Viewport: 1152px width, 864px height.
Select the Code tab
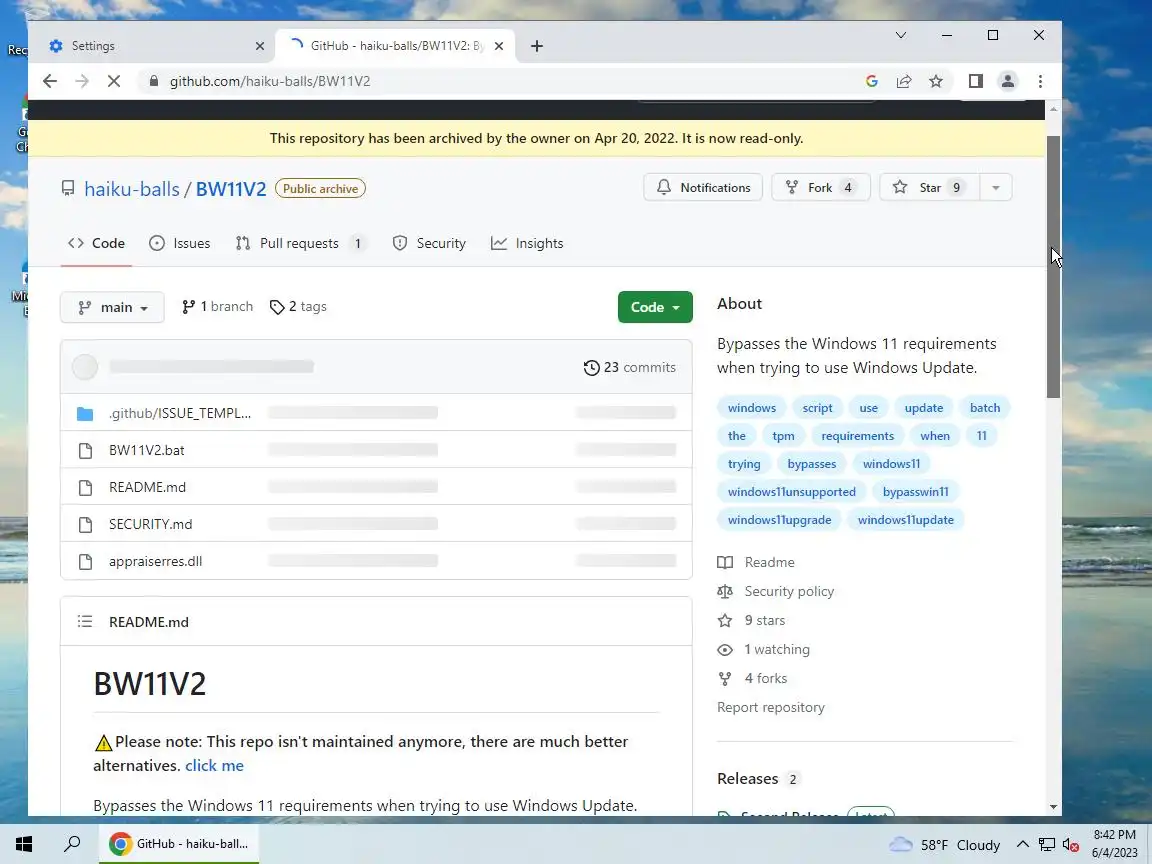[96, 243]
